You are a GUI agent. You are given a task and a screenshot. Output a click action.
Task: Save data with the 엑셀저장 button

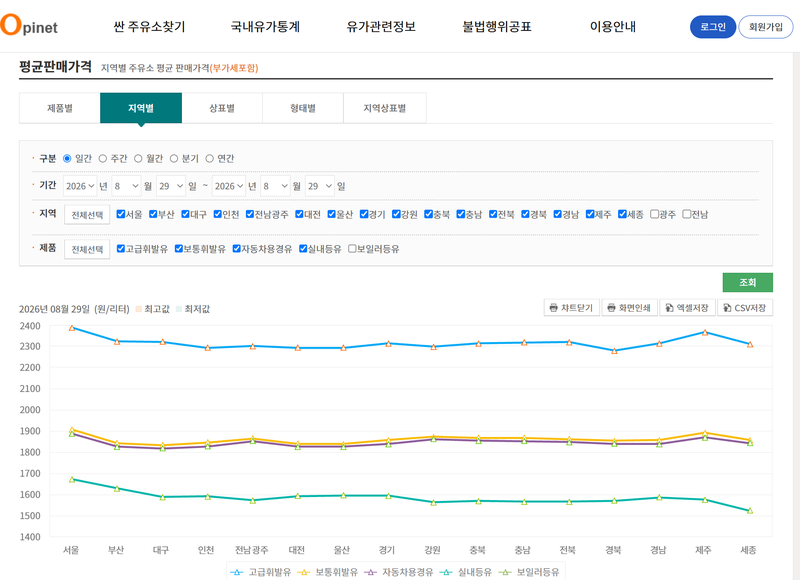(x=687, y=308)
